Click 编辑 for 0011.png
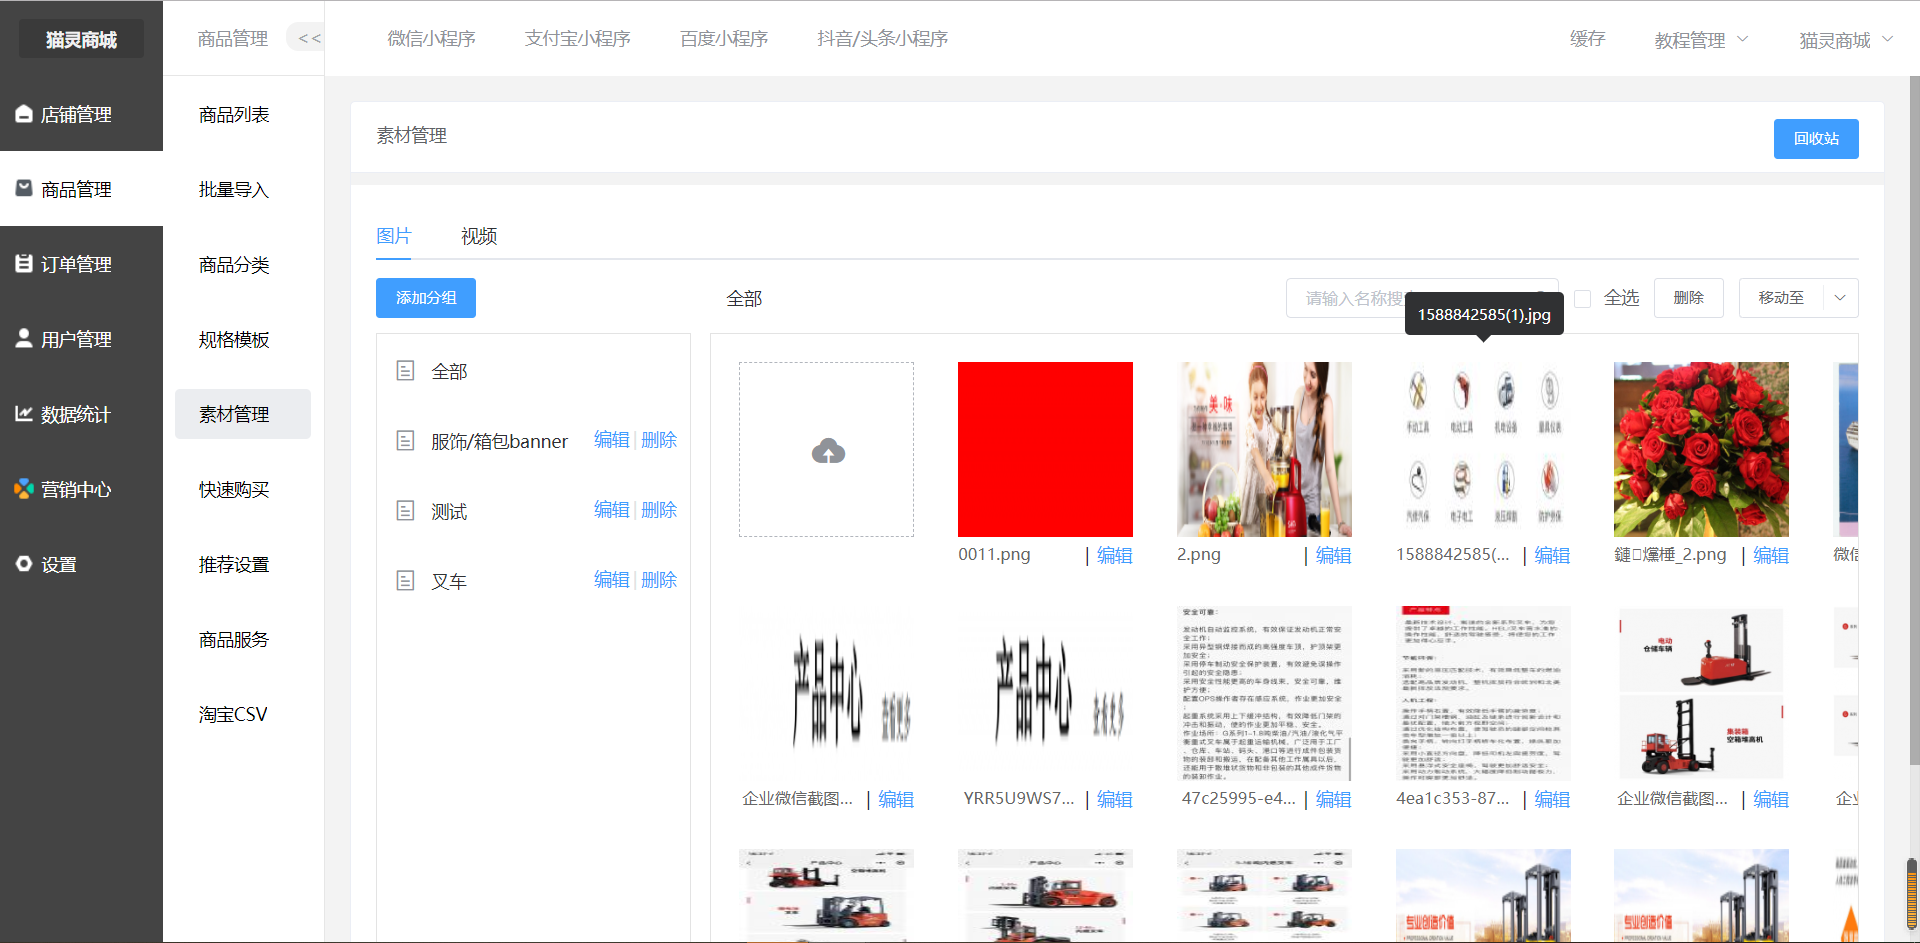This screenshot has width=1920, height=943. [1115, 555]
